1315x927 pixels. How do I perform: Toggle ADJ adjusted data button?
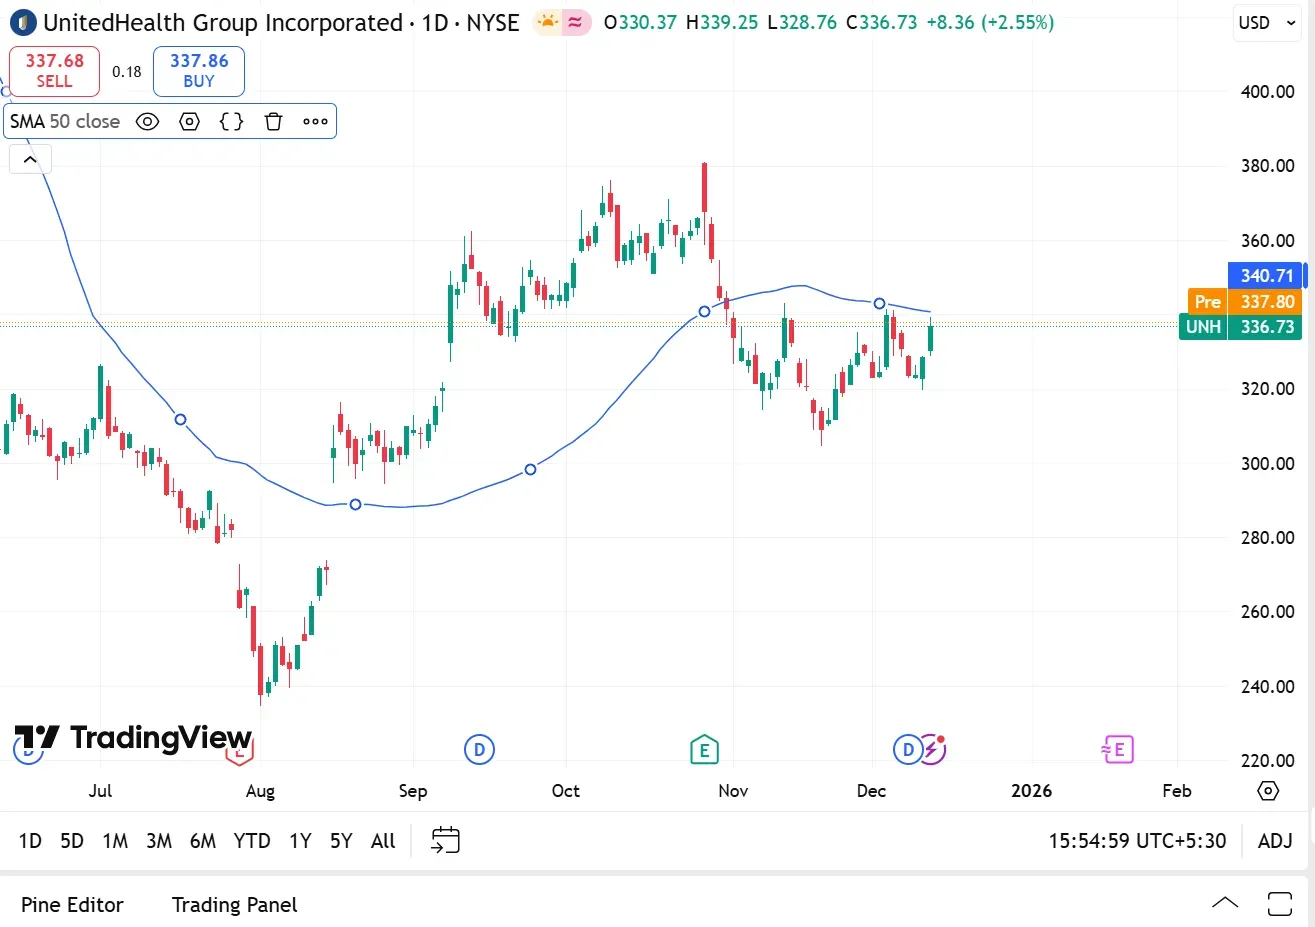coord(1275,841)
